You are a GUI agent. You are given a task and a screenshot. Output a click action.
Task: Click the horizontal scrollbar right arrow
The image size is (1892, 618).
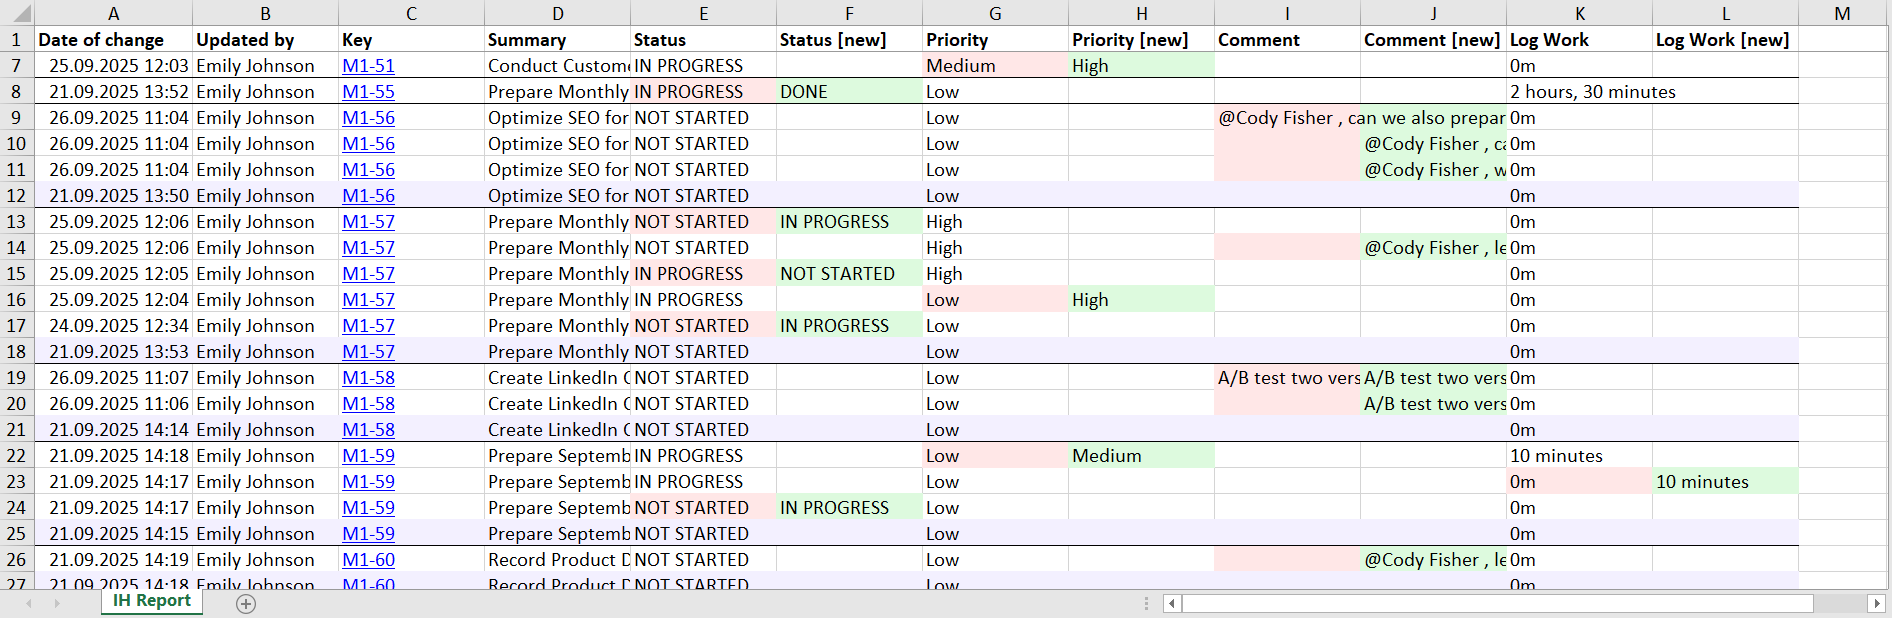point(1876,603)
